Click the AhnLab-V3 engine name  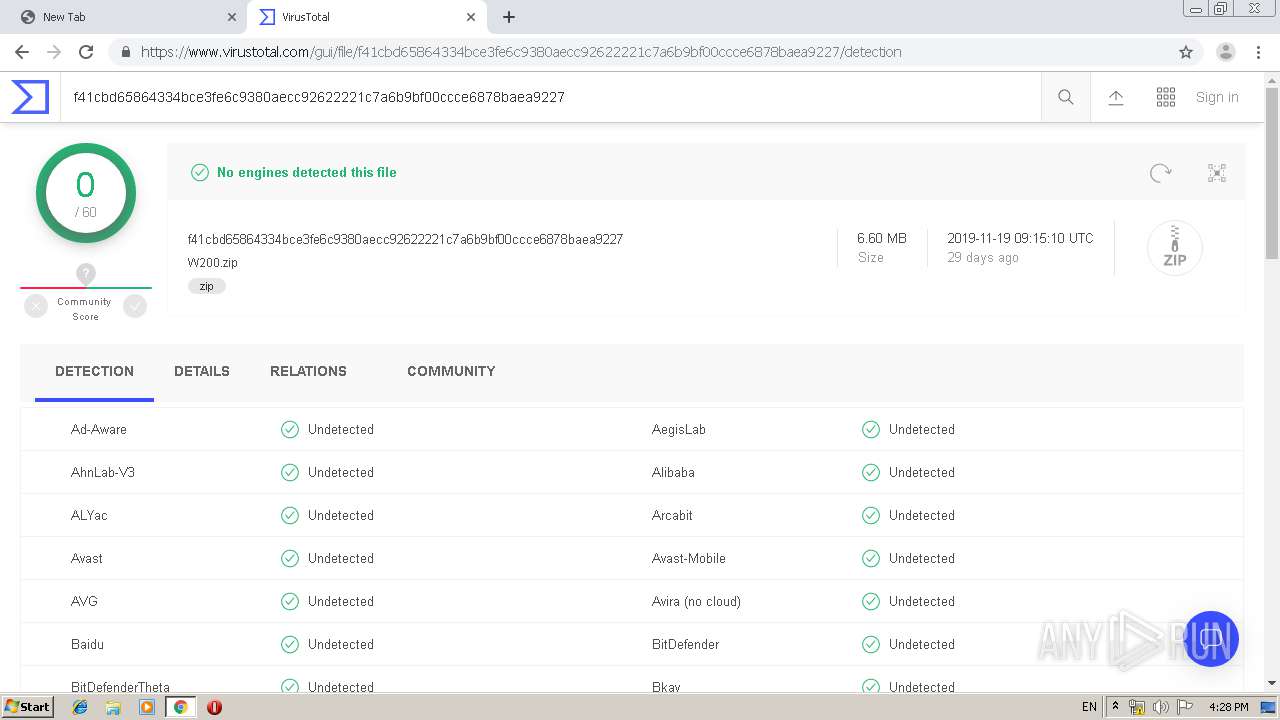(103, 472)
